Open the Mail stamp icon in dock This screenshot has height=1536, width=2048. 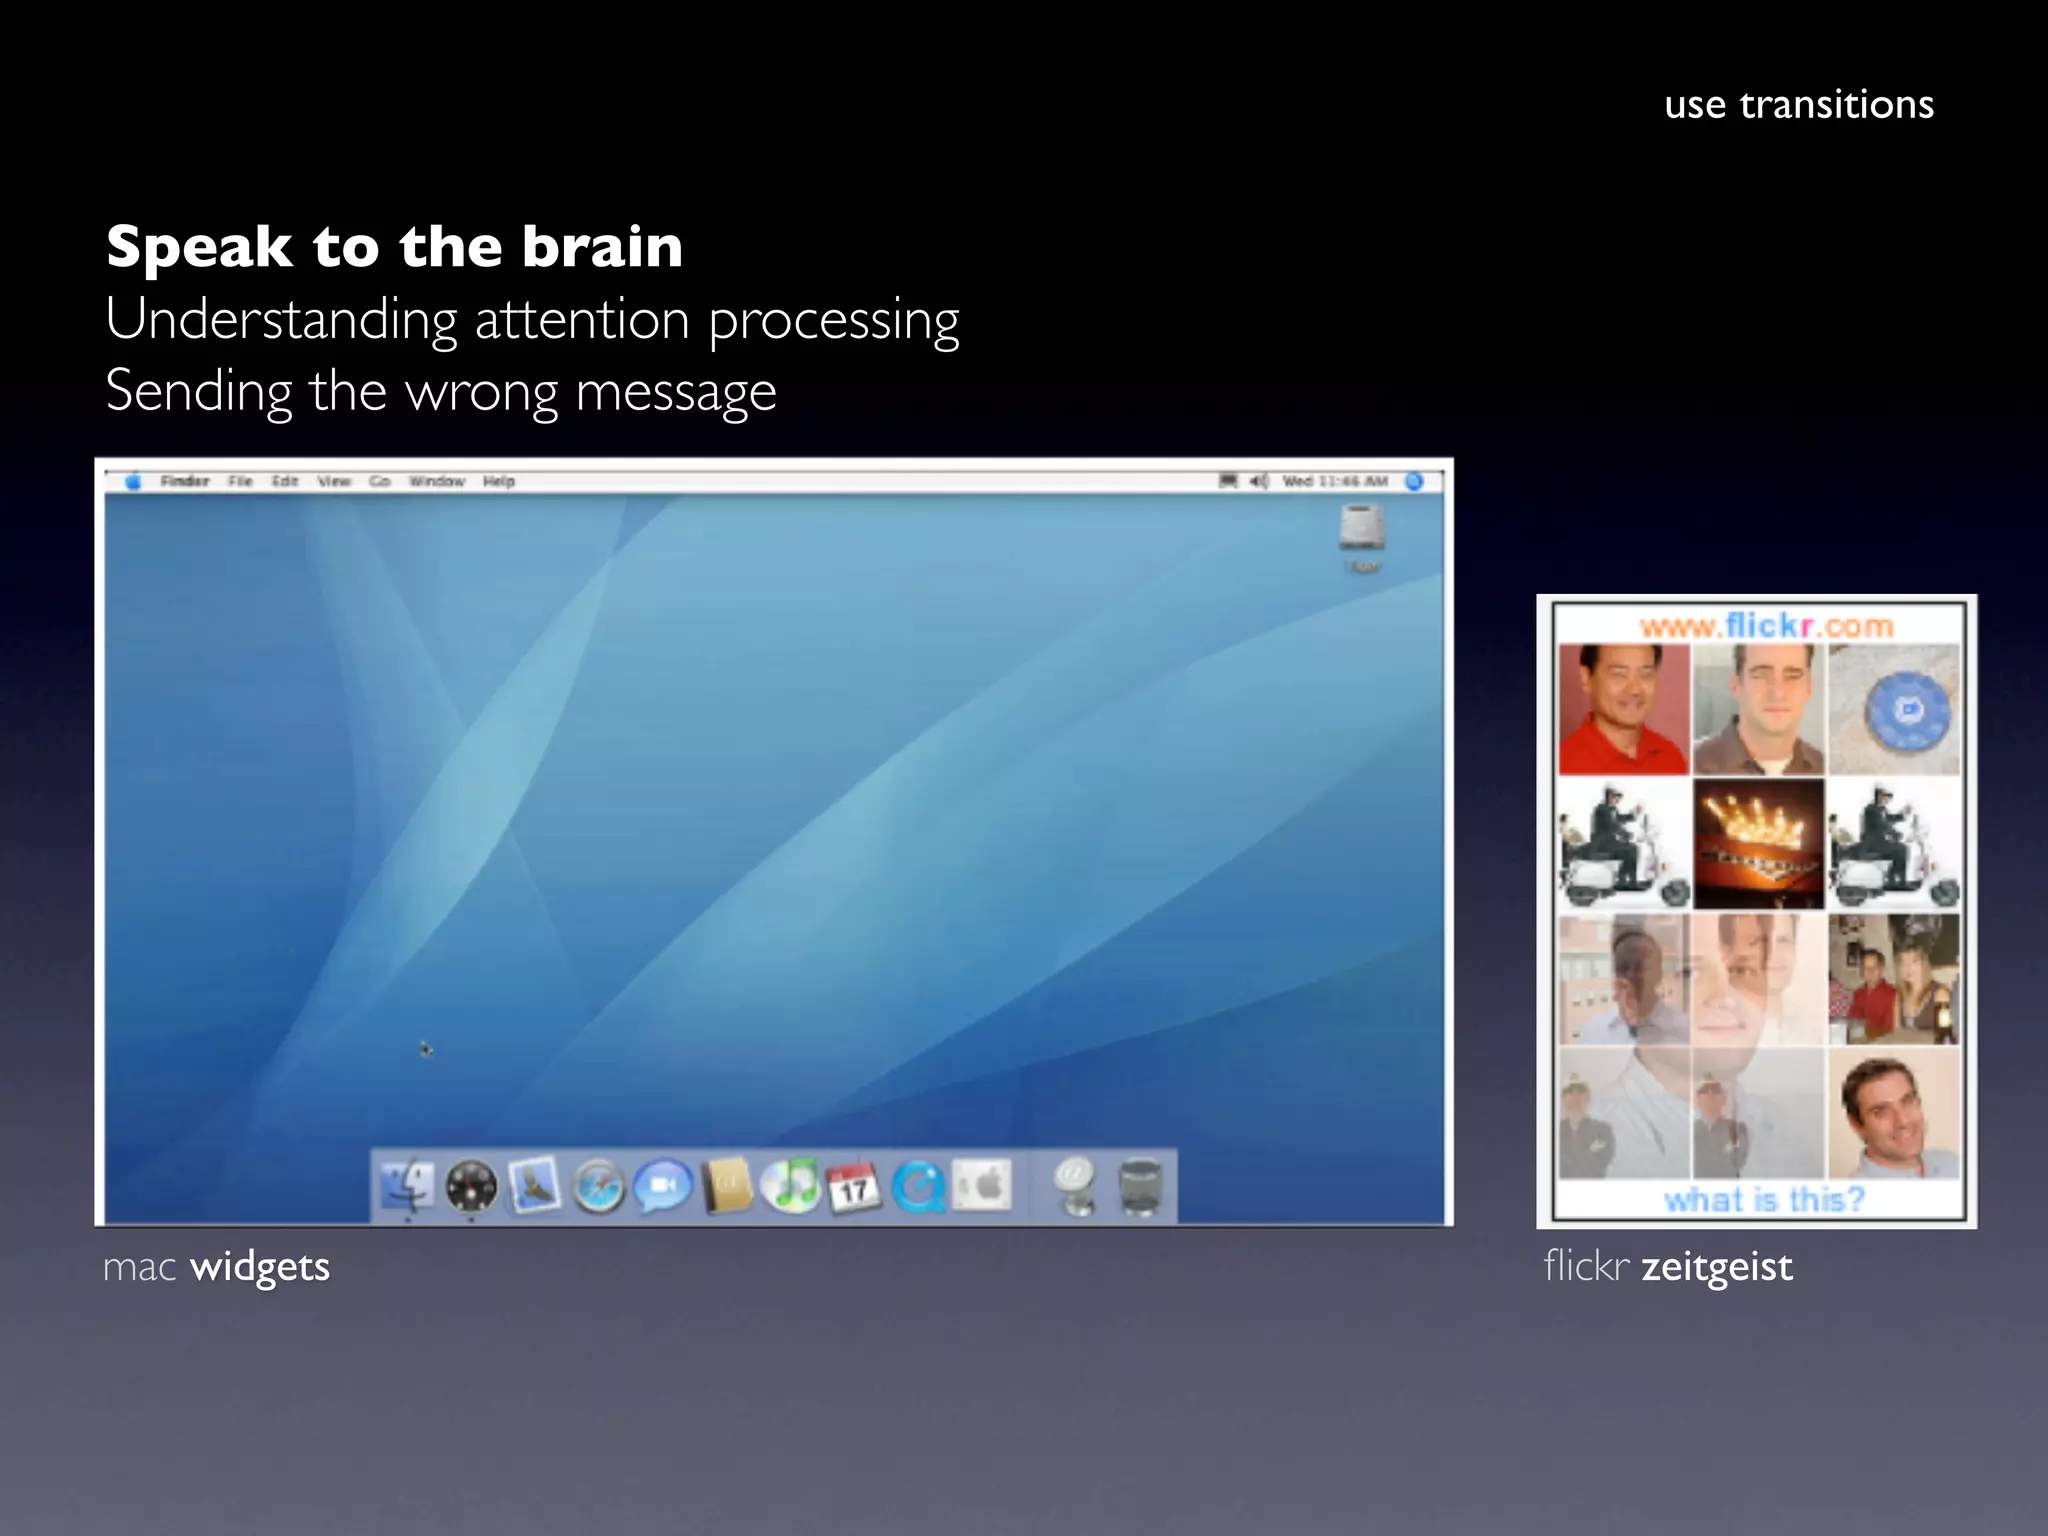(534, 1187)
